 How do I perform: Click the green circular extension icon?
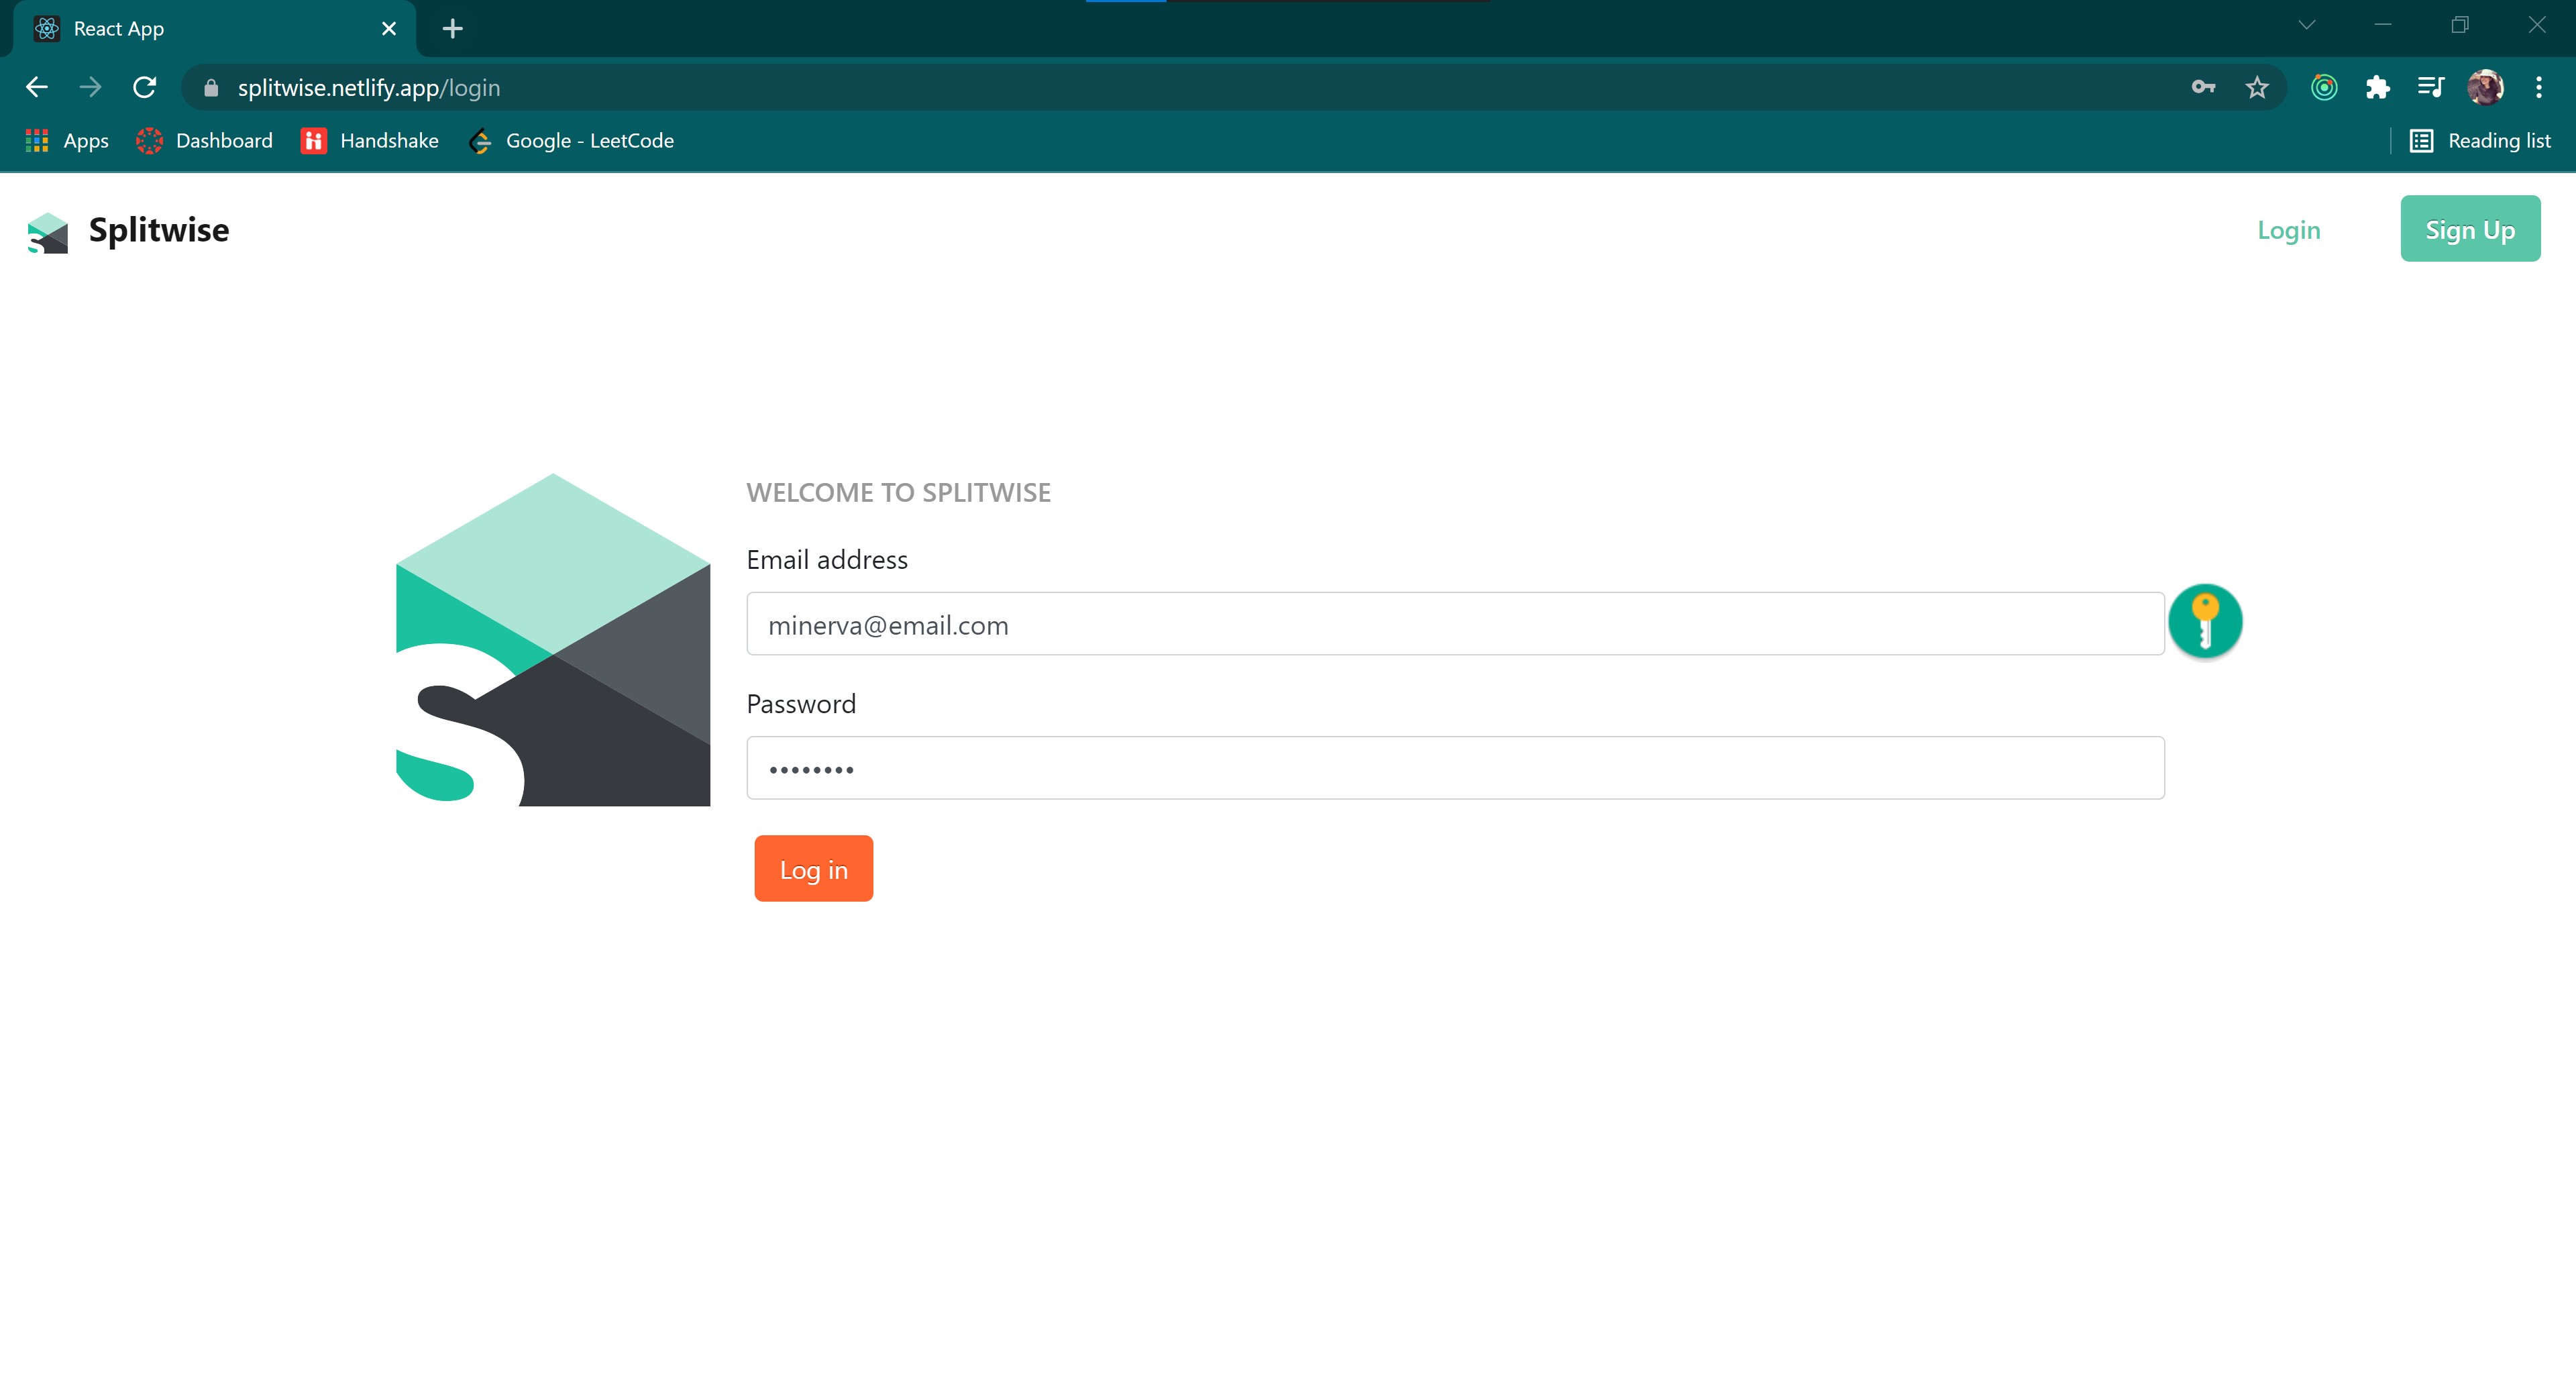2323,88
